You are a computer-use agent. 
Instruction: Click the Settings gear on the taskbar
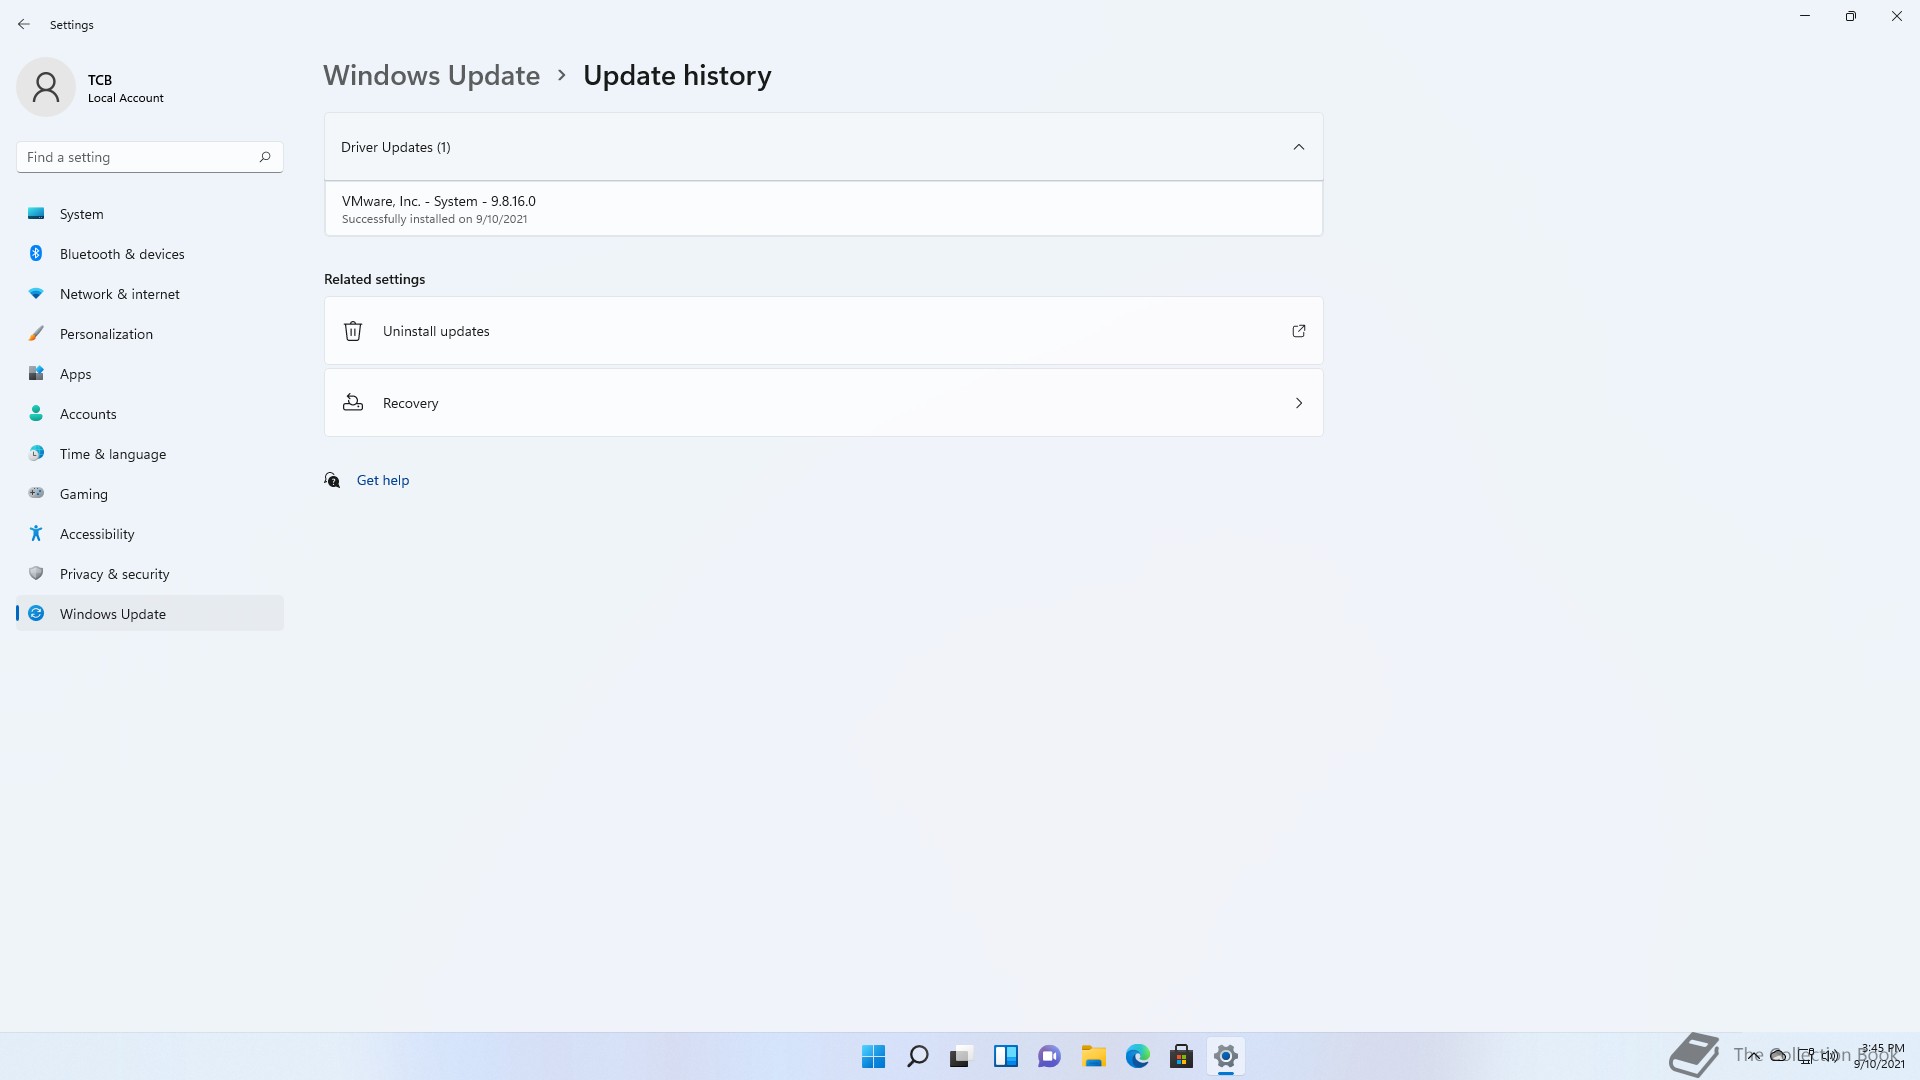point(1225,1057)
